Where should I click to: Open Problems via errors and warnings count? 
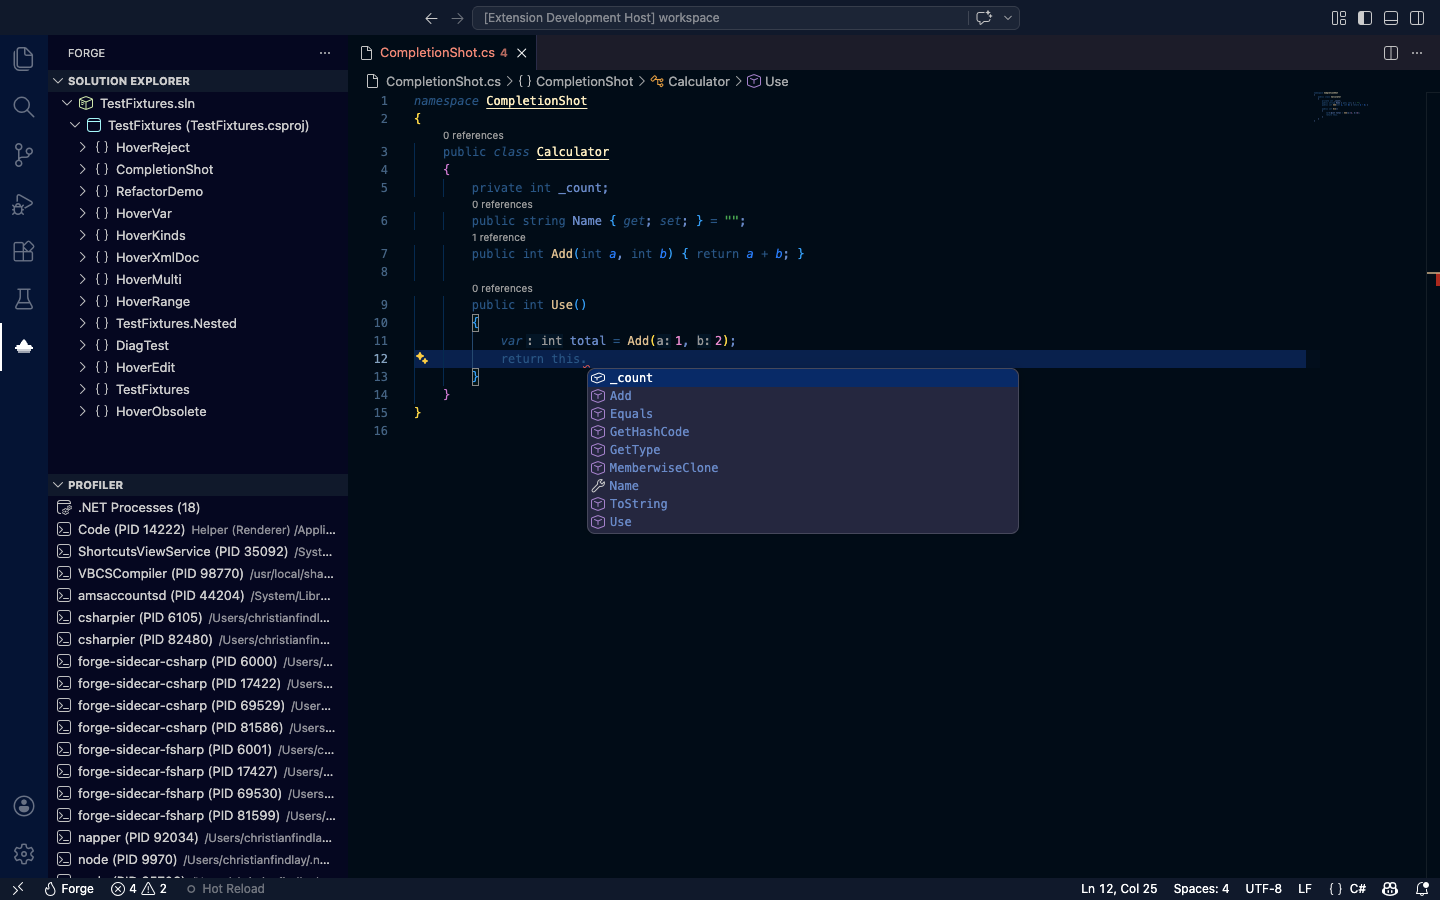coord(139,888)
